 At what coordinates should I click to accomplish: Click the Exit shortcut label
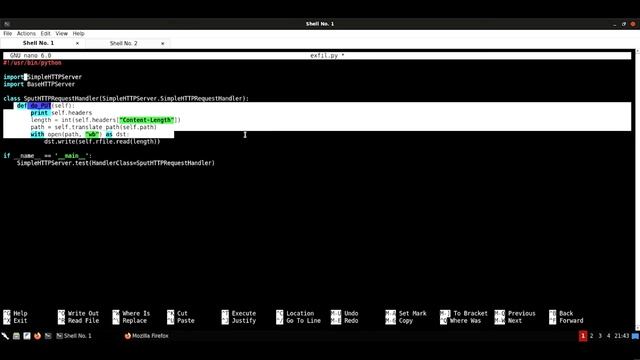click(20, 321)
